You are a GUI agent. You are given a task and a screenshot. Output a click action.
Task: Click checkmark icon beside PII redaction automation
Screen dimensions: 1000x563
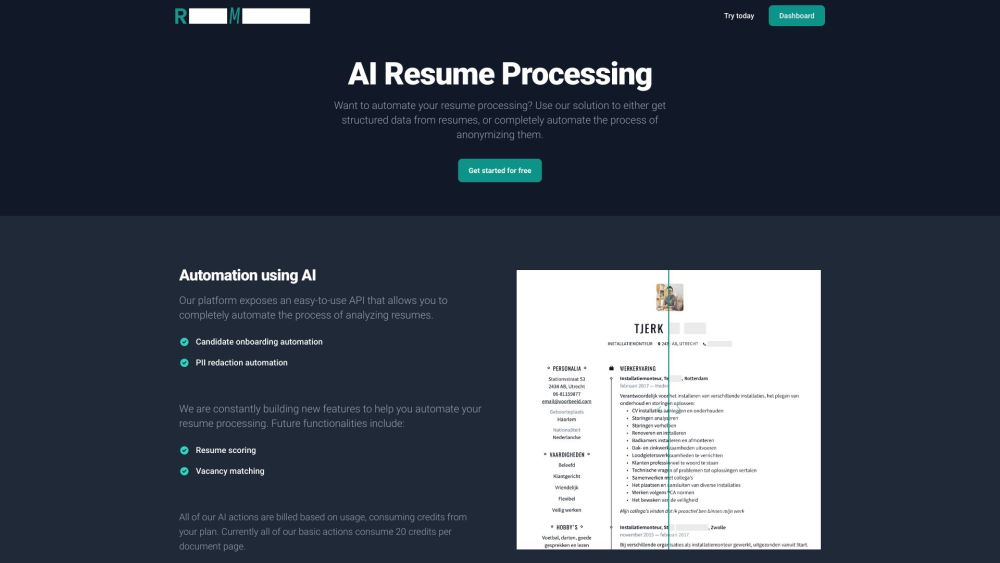(184, 363)
